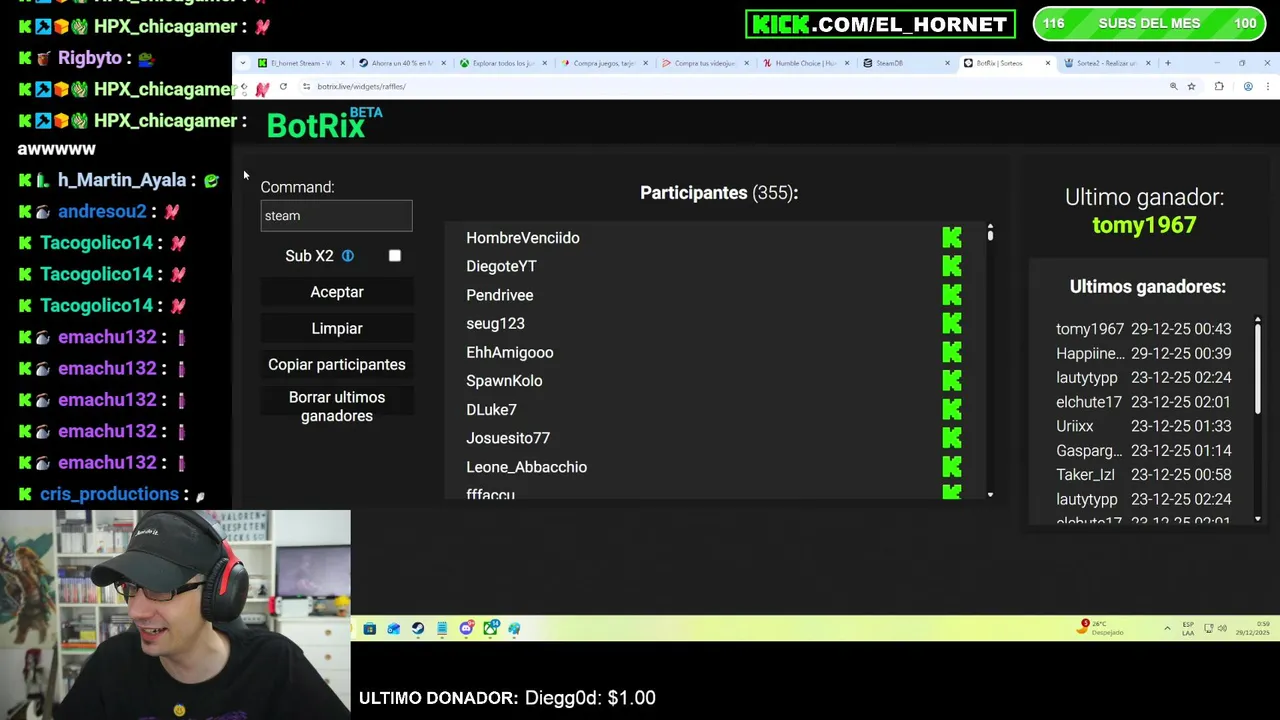Screen dimensions: 1280x720
Task: Open the browser extensions puzzle icon
Action: click(1219, 87)
